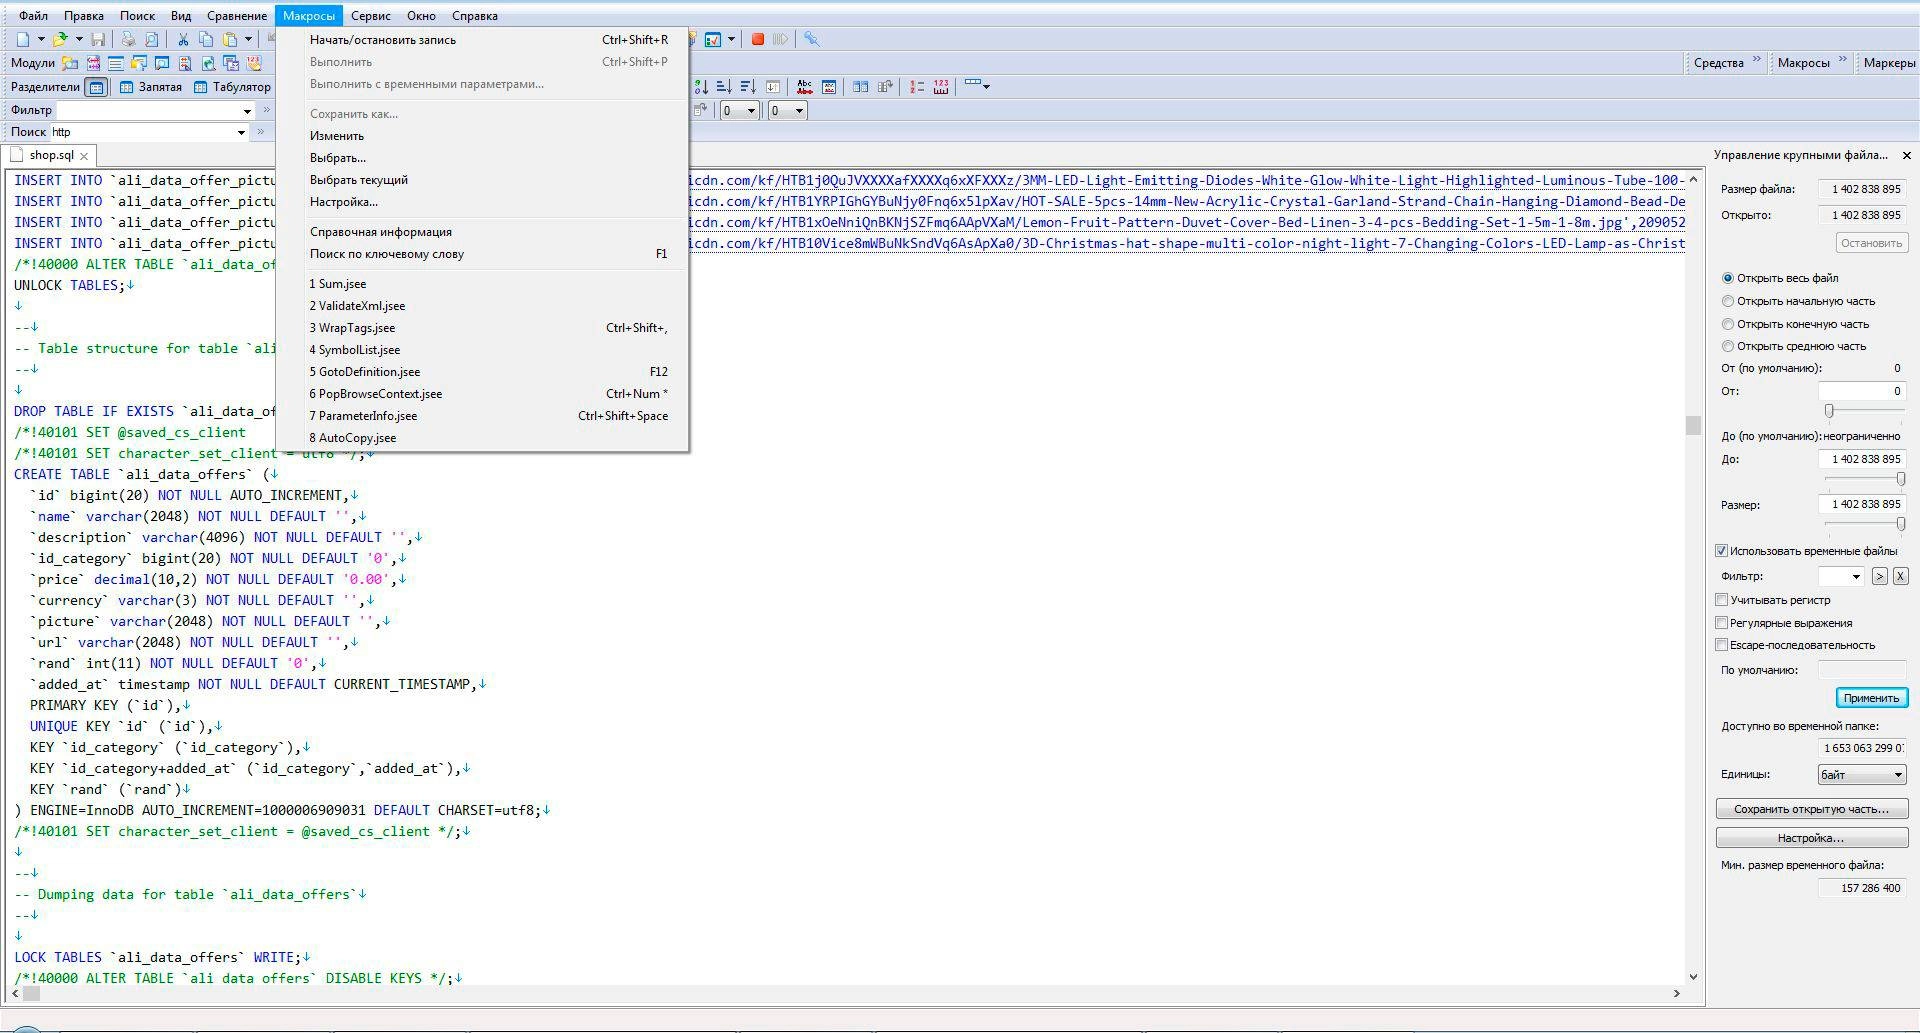1920x1033 pixels.
Task: Uncheck 'Использовать временные файлы' checkbox
Action: point(1722,551)
